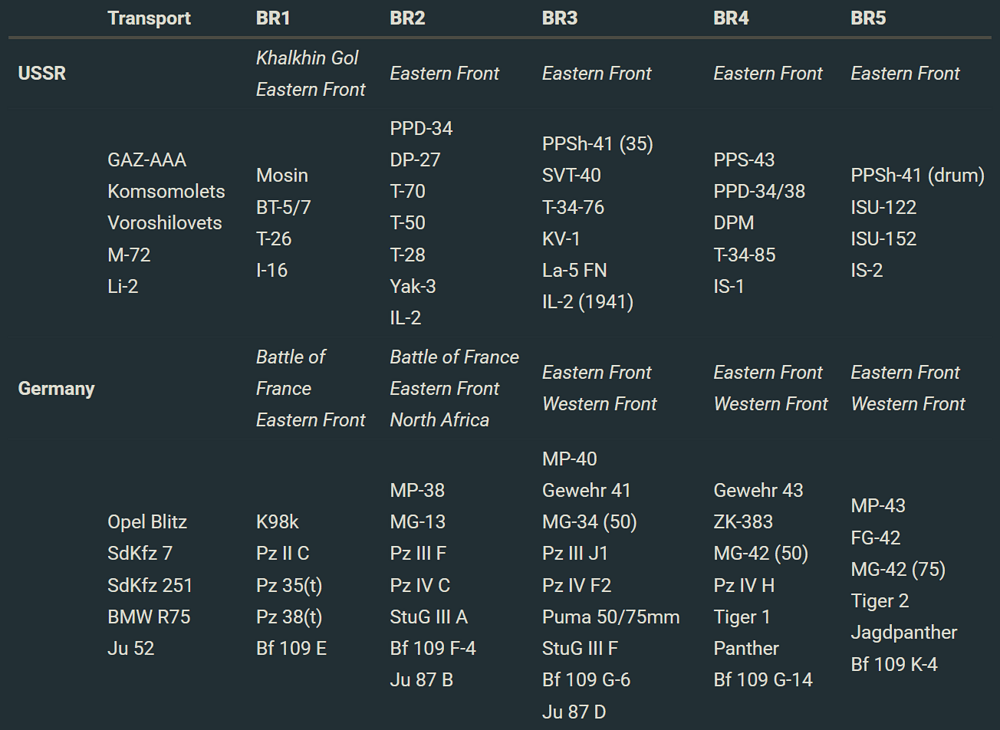Select the PPSh-41 (drum) entry
This screenshot has height=730, width=1000.
click(x=917, y=176)
